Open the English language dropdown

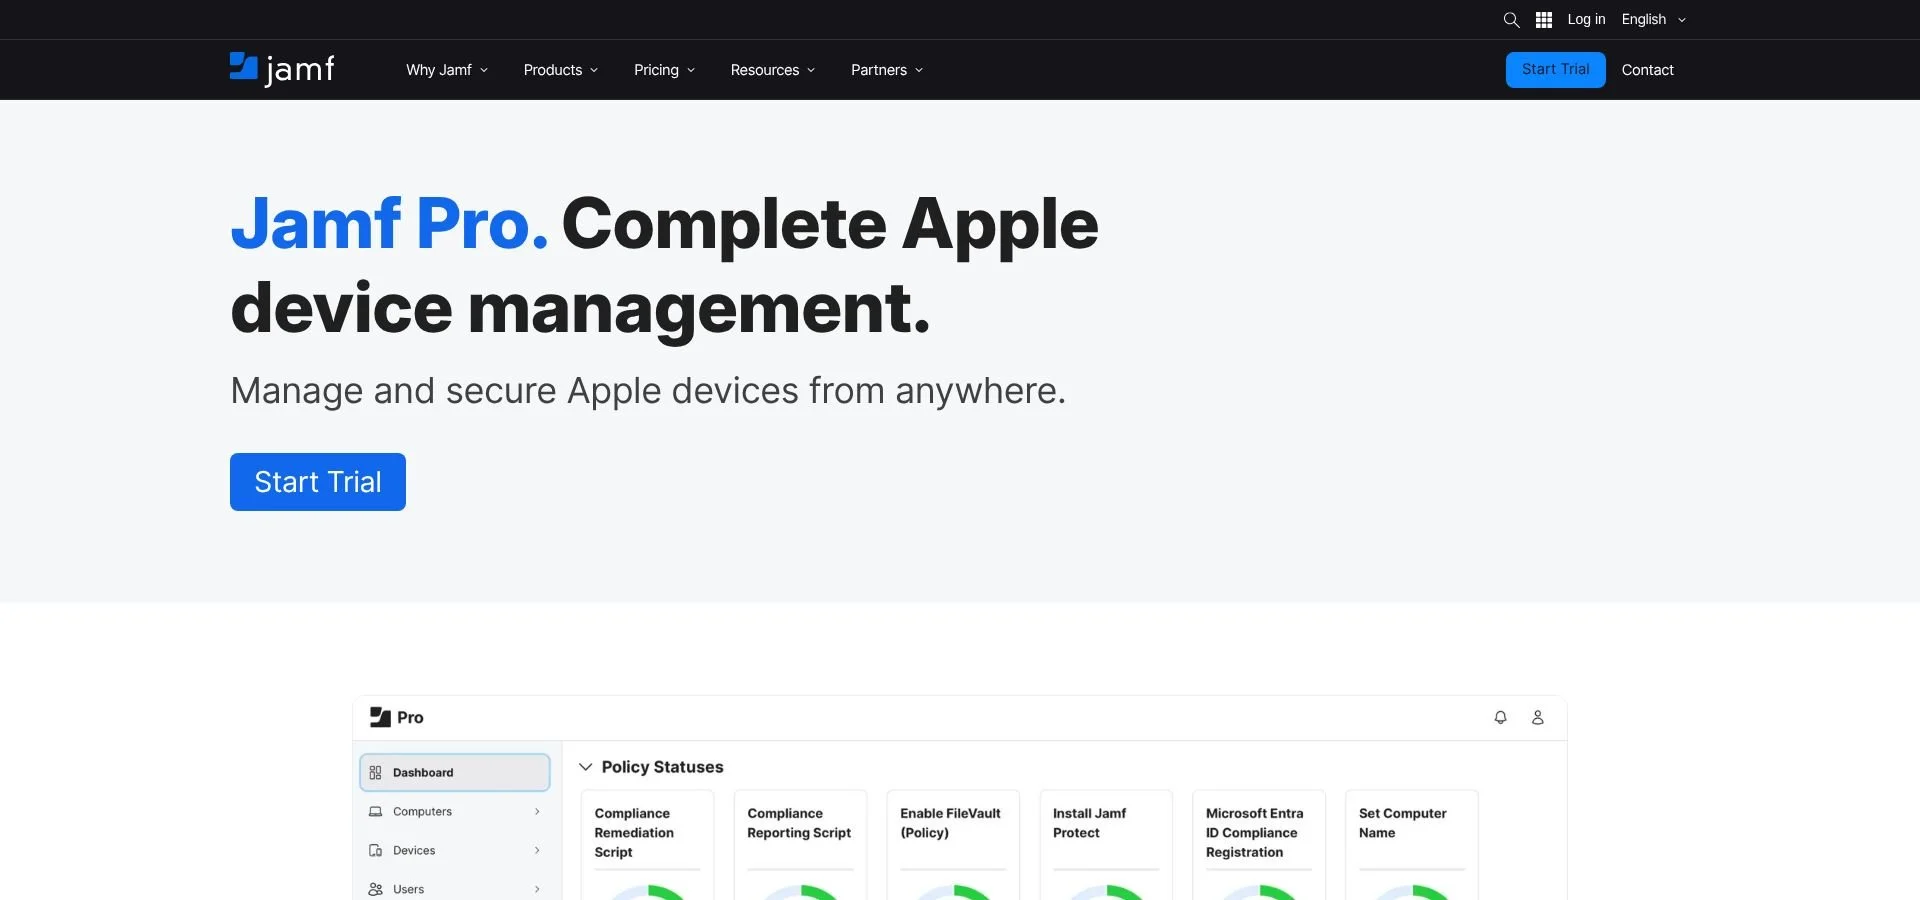click(x=1654, y=20)
